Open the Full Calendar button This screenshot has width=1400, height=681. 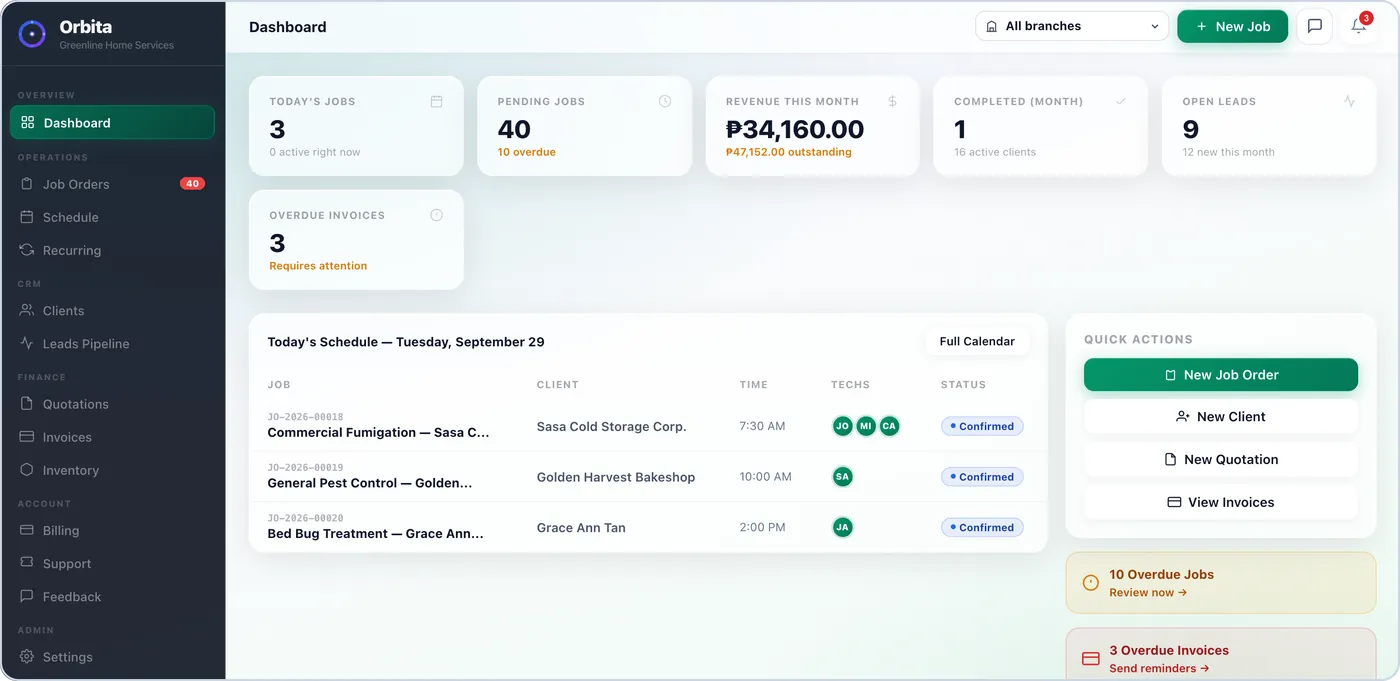[x=977, y=341]
